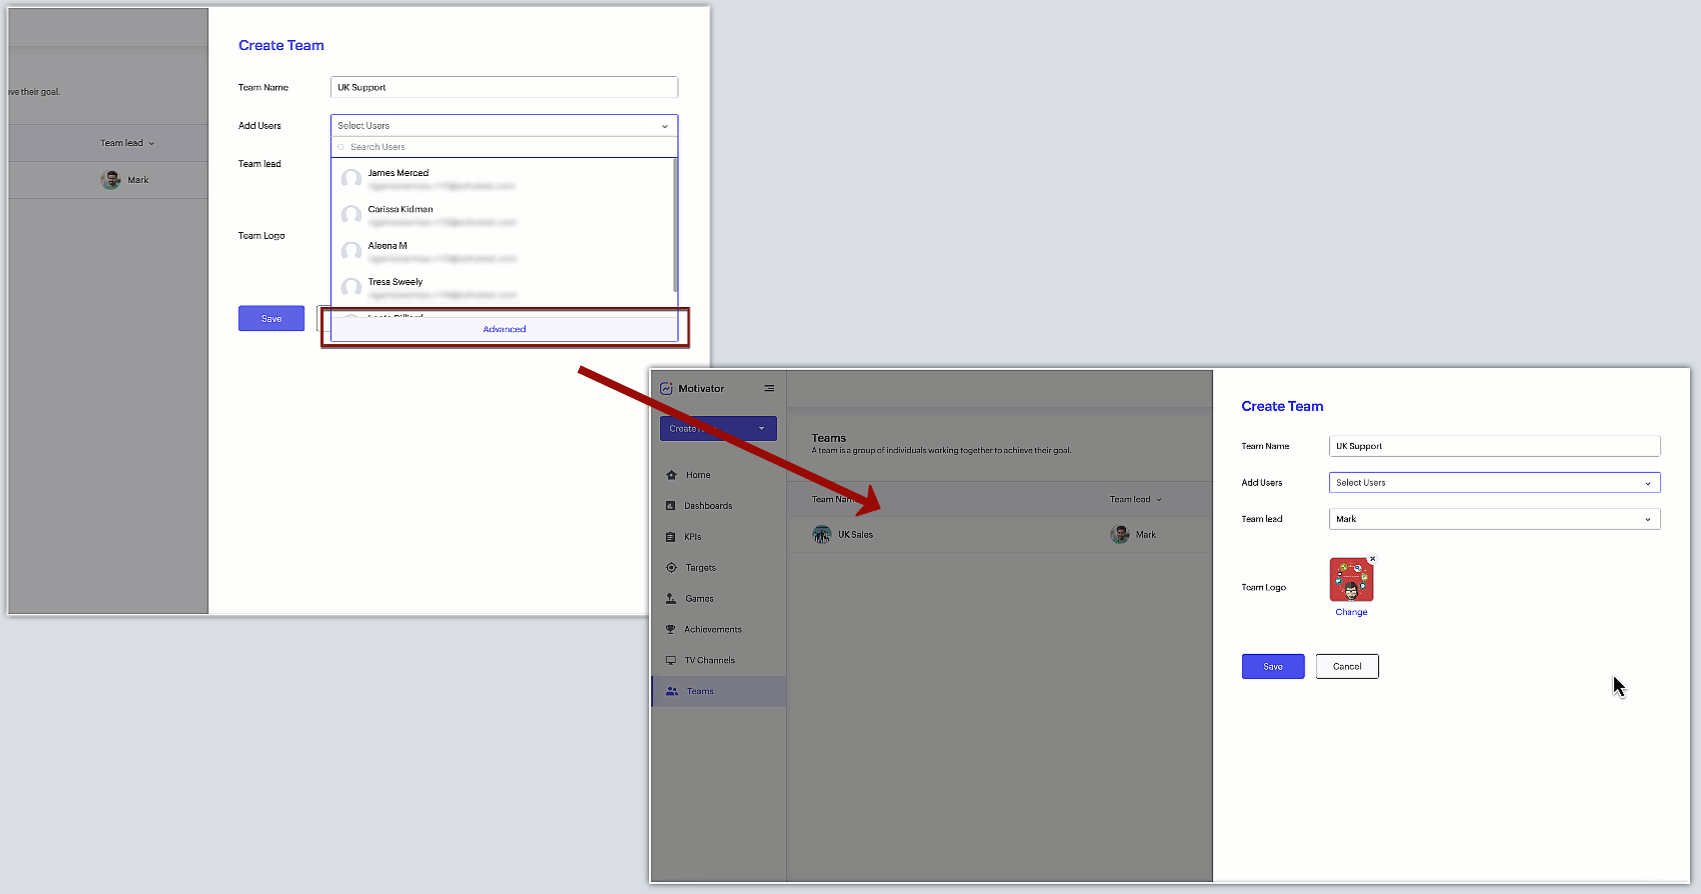Image resolution: width=1701 pixels, height=894 pixels.
Task: Go to Teams in the sidebar menu
Action: click(700, 692)
